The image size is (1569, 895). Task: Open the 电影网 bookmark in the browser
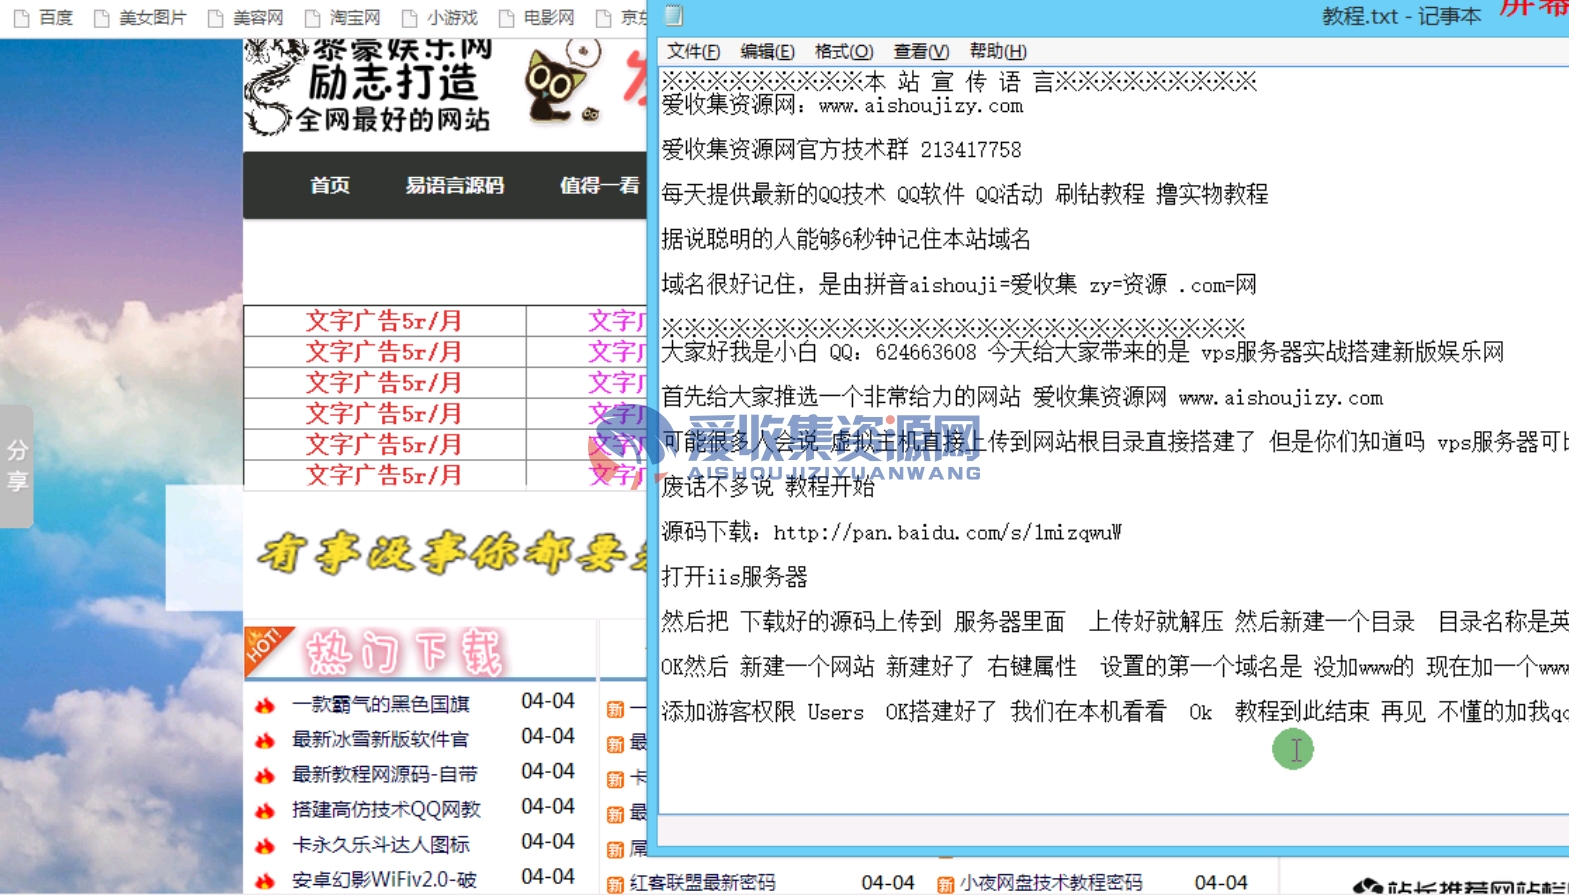tap(549, 18)
